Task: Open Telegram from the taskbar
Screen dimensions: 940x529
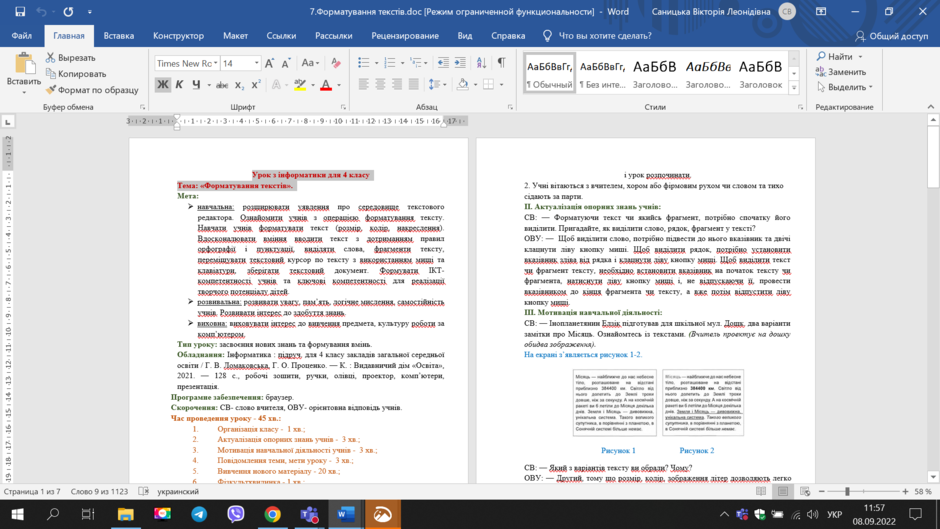Action: (x=199, y=514)
